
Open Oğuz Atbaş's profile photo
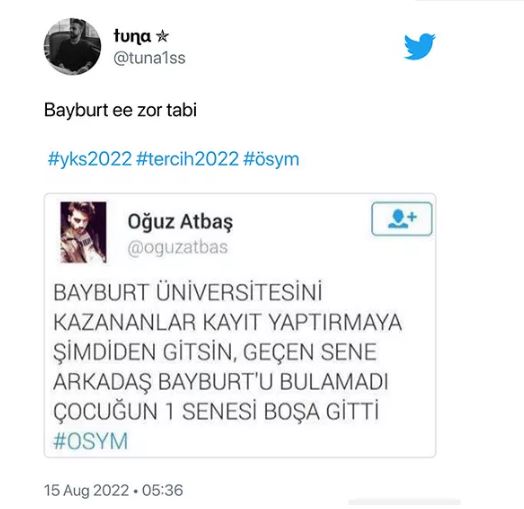click(83, 232)
